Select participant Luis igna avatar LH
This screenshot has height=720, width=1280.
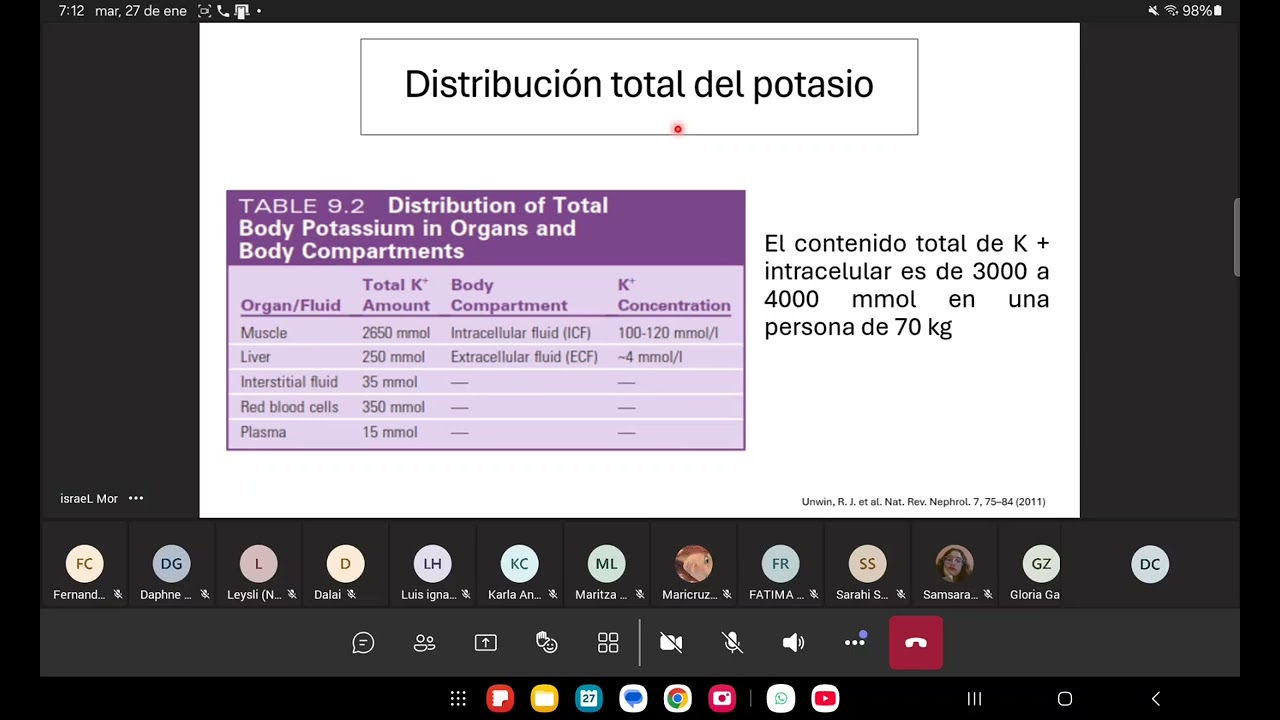432,564
